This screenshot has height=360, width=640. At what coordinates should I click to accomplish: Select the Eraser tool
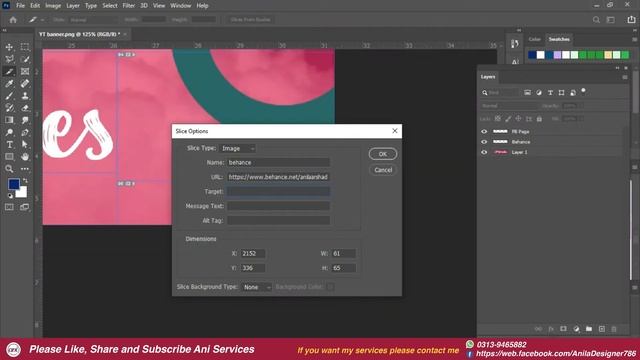point(25,108)
